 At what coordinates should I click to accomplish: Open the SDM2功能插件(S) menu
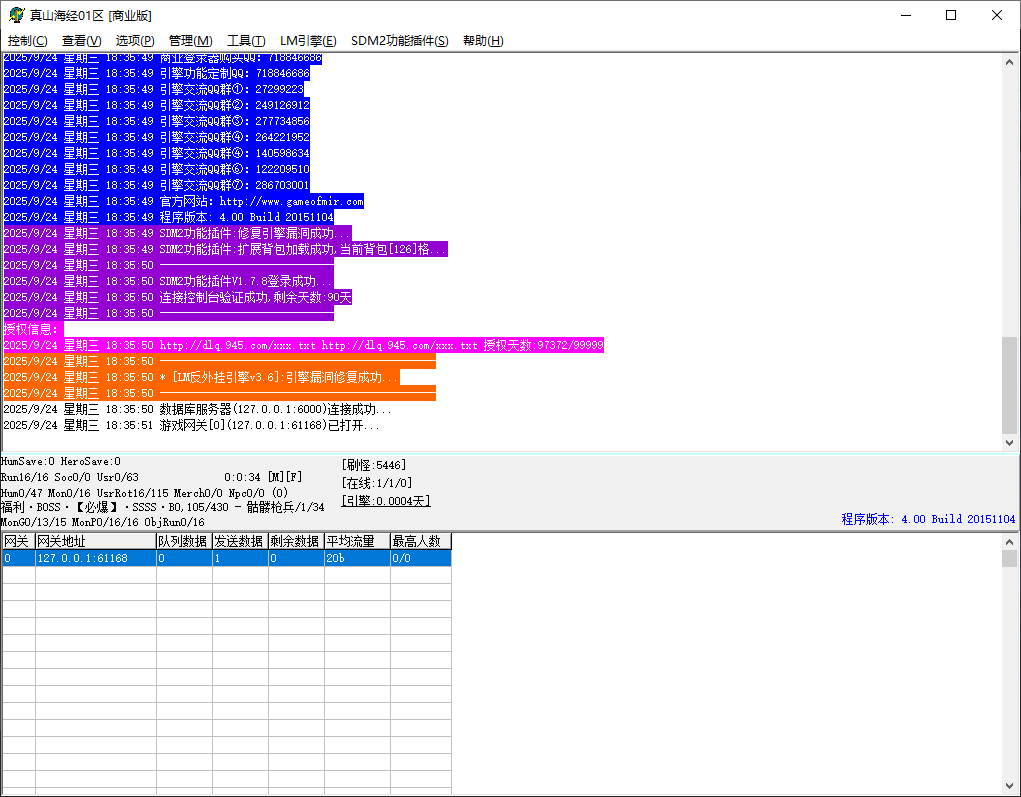point(399,41)
